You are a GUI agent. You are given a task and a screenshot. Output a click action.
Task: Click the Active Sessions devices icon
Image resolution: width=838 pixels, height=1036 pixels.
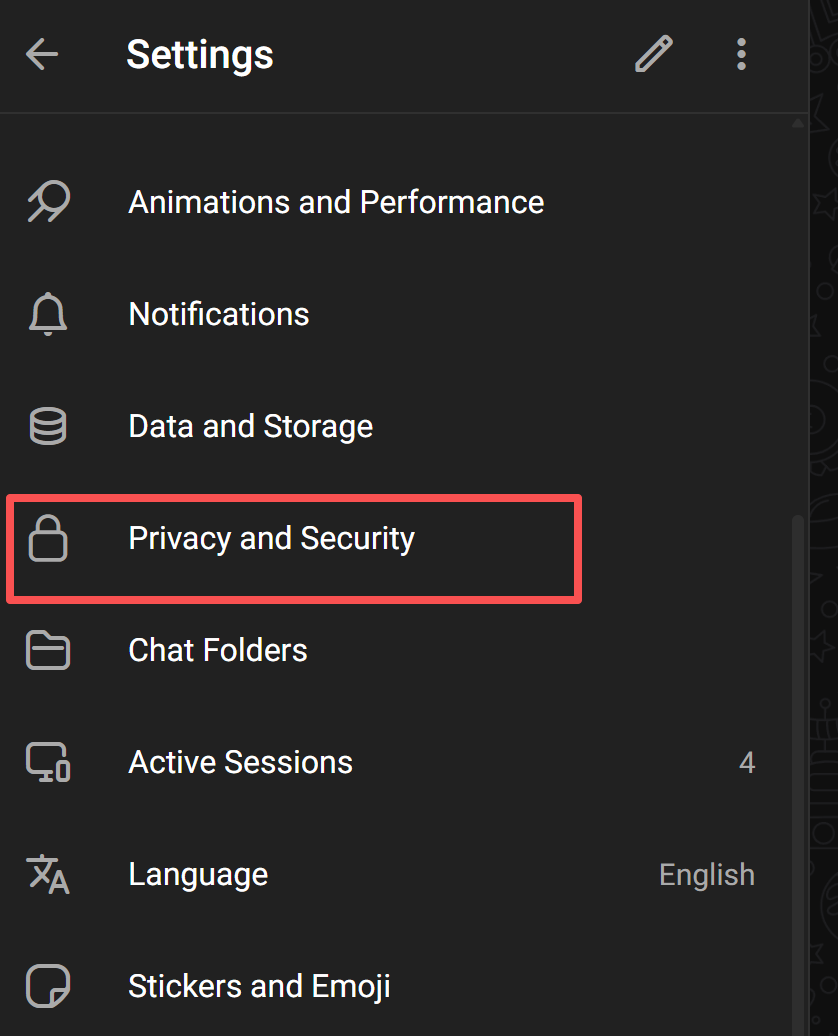click(48, 763)
